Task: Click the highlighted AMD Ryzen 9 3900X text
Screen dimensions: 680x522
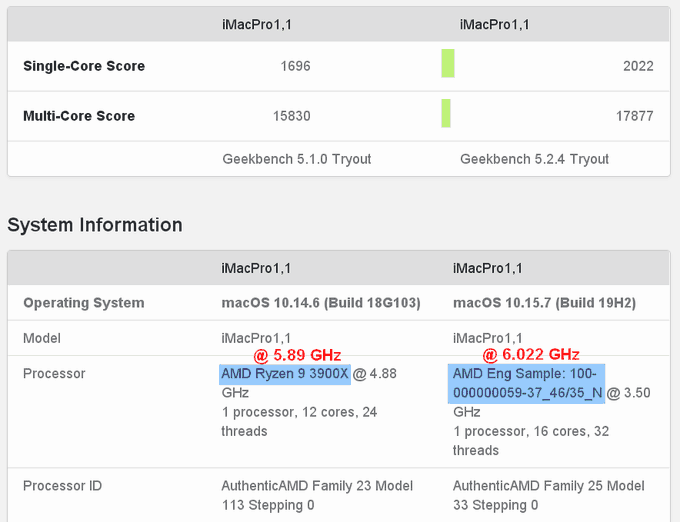Action: click(x=285, y=374)
